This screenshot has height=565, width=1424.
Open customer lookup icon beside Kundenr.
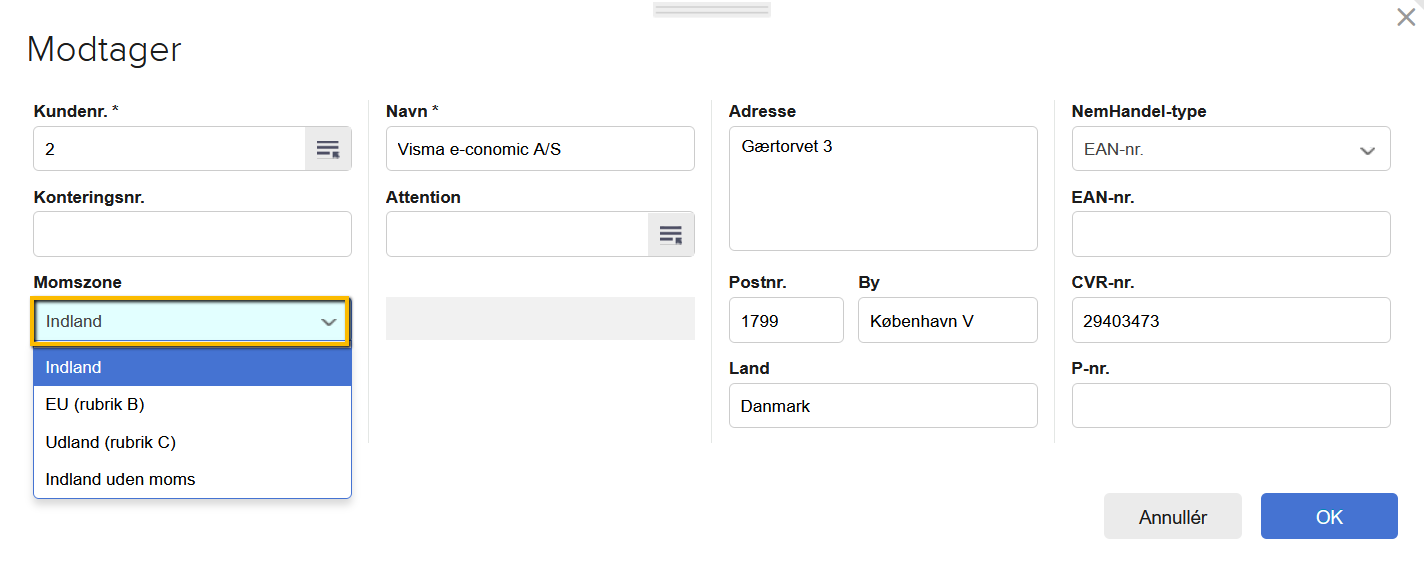[328, 149]
